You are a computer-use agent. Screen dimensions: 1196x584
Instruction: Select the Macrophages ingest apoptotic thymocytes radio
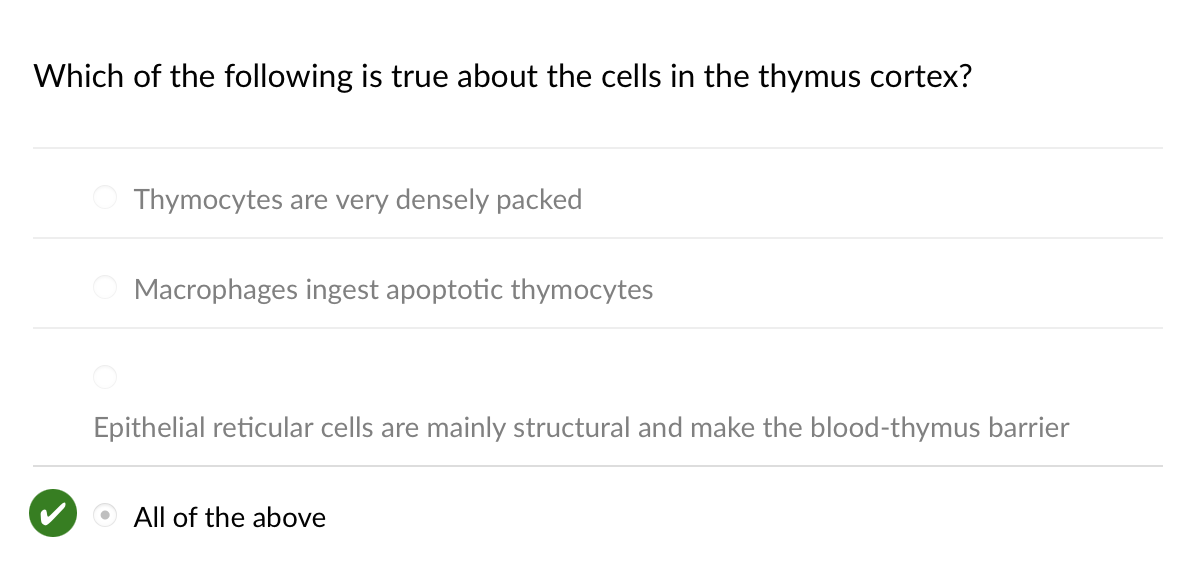105,288
